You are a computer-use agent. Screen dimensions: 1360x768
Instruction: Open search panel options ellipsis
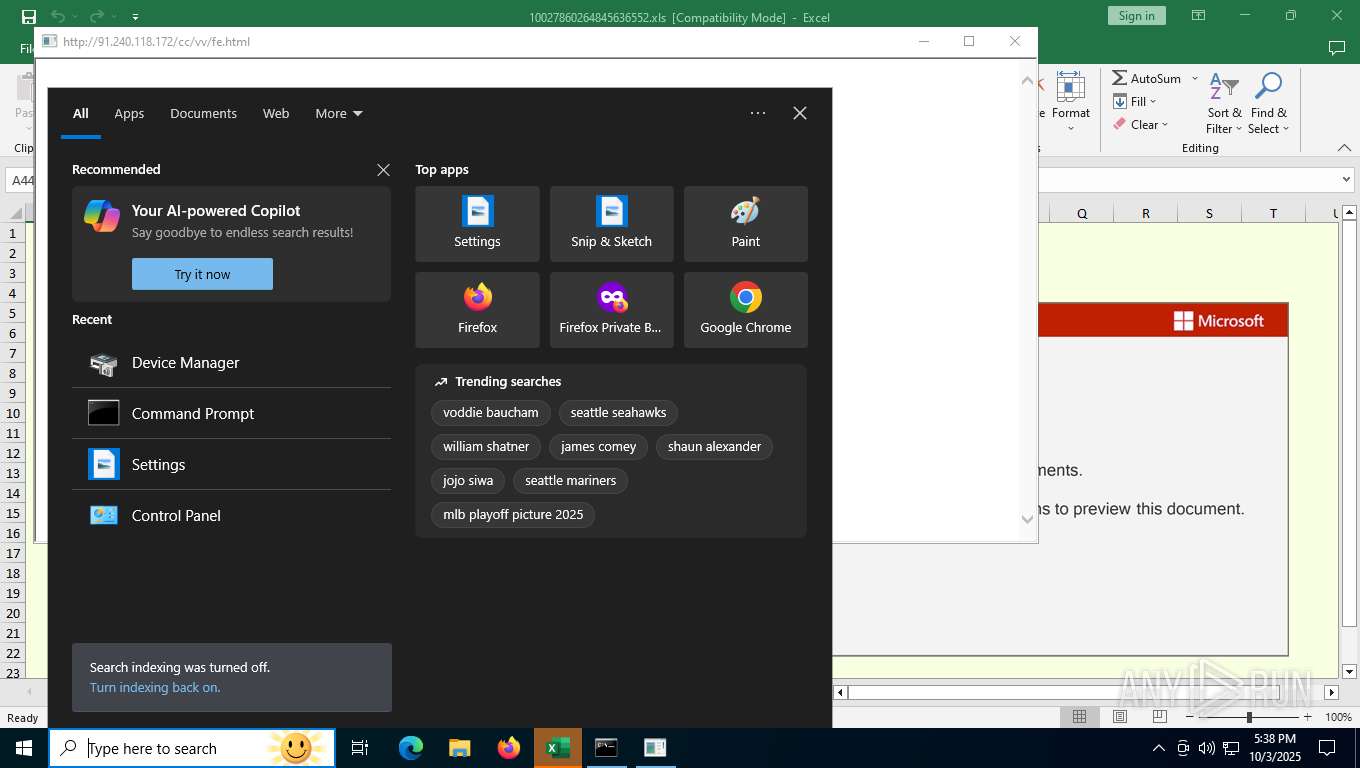(758, 113)
